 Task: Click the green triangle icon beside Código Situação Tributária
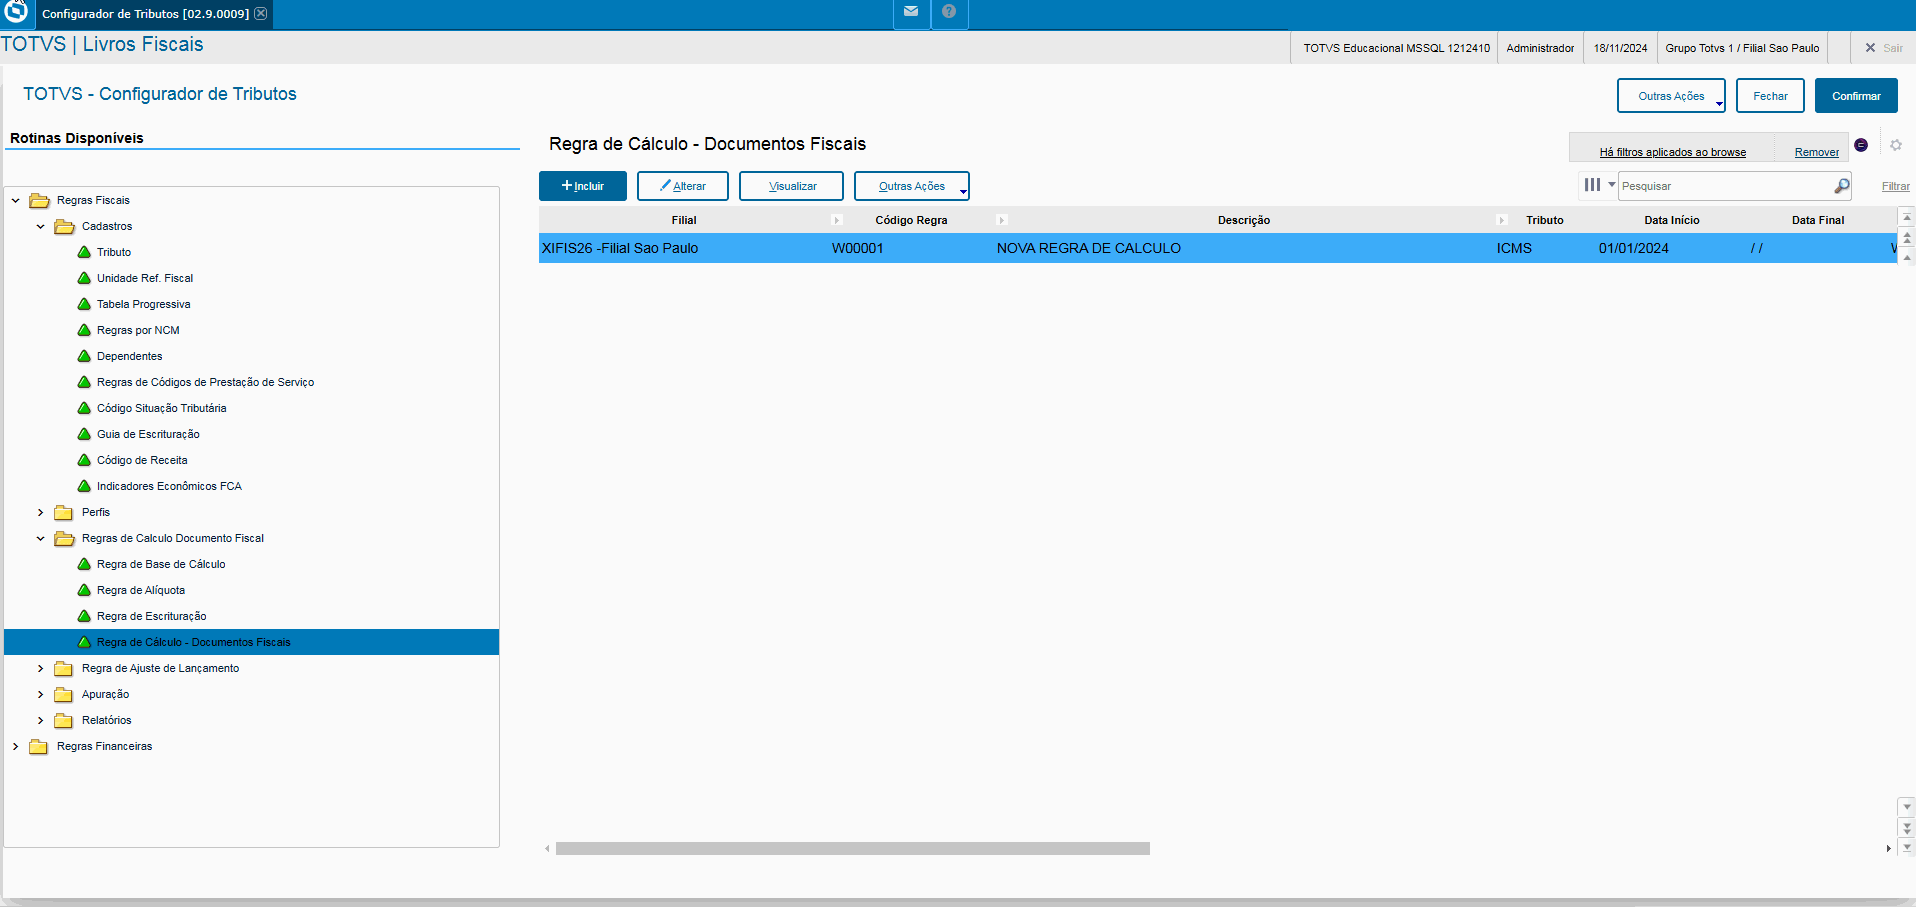click(84, 408)
